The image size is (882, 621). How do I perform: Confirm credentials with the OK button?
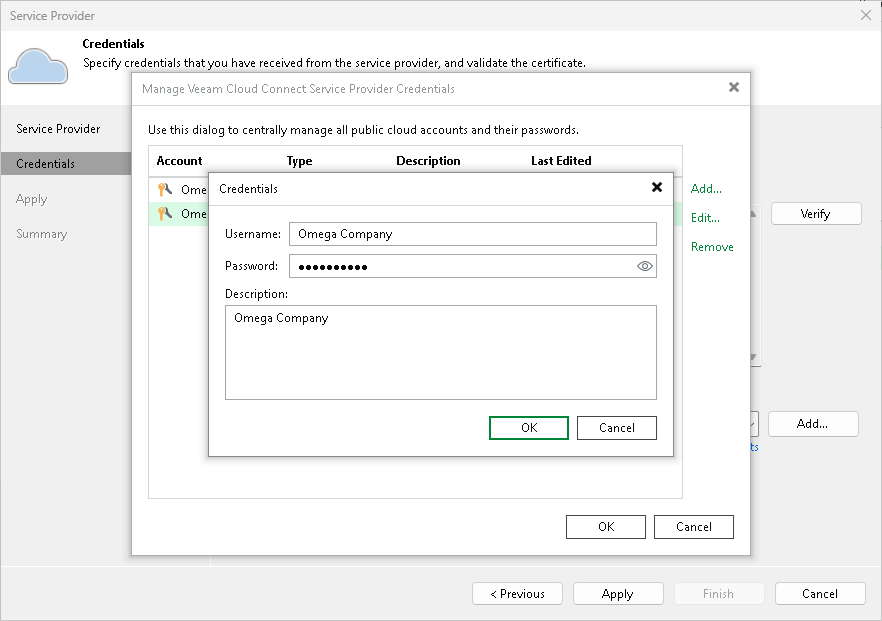[x=528, y=427]
